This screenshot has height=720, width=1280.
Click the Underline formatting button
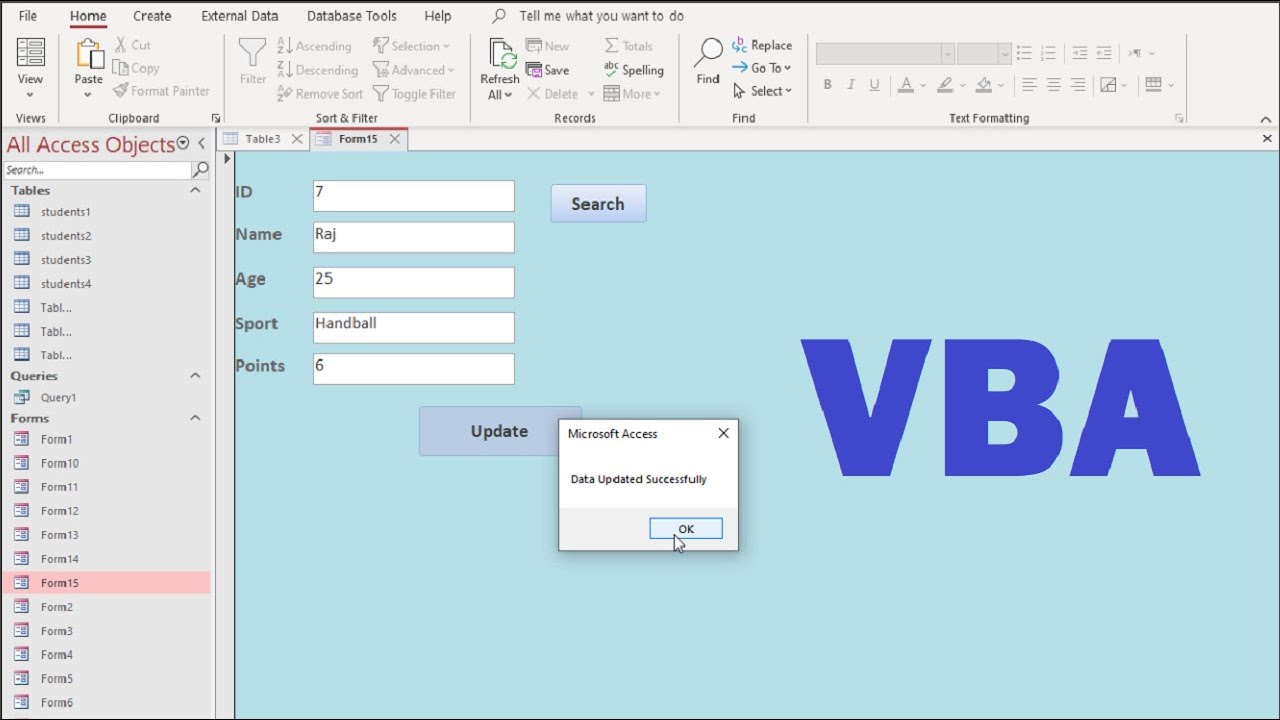(875, 85)
